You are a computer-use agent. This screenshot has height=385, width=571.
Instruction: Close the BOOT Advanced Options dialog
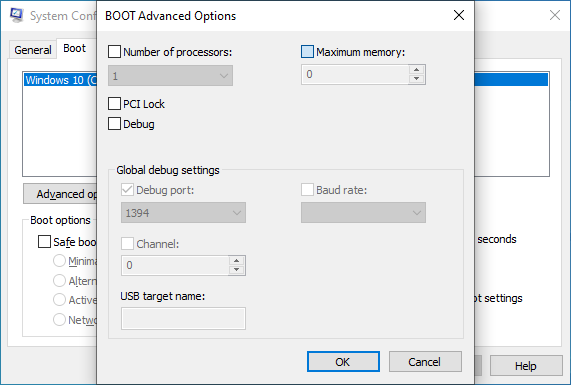[x=459, y=15]
